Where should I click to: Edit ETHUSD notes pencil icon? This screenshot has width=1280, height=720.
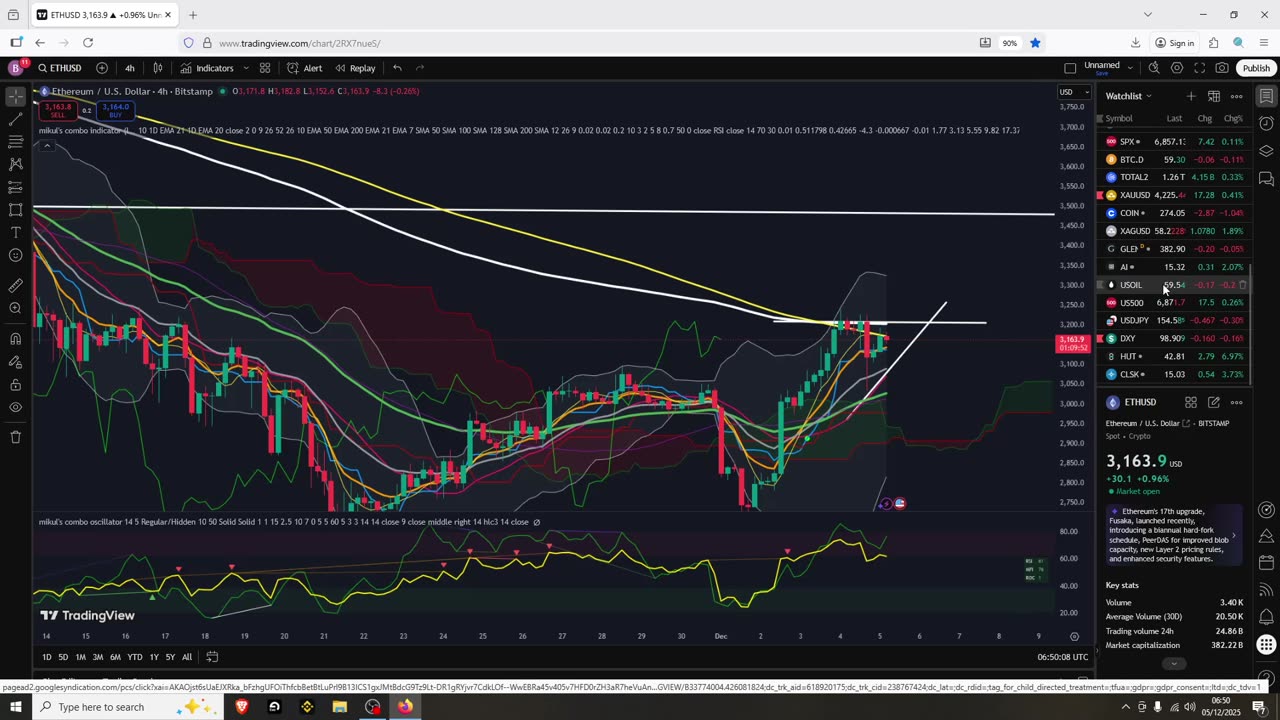click(x=1213, y=402)
